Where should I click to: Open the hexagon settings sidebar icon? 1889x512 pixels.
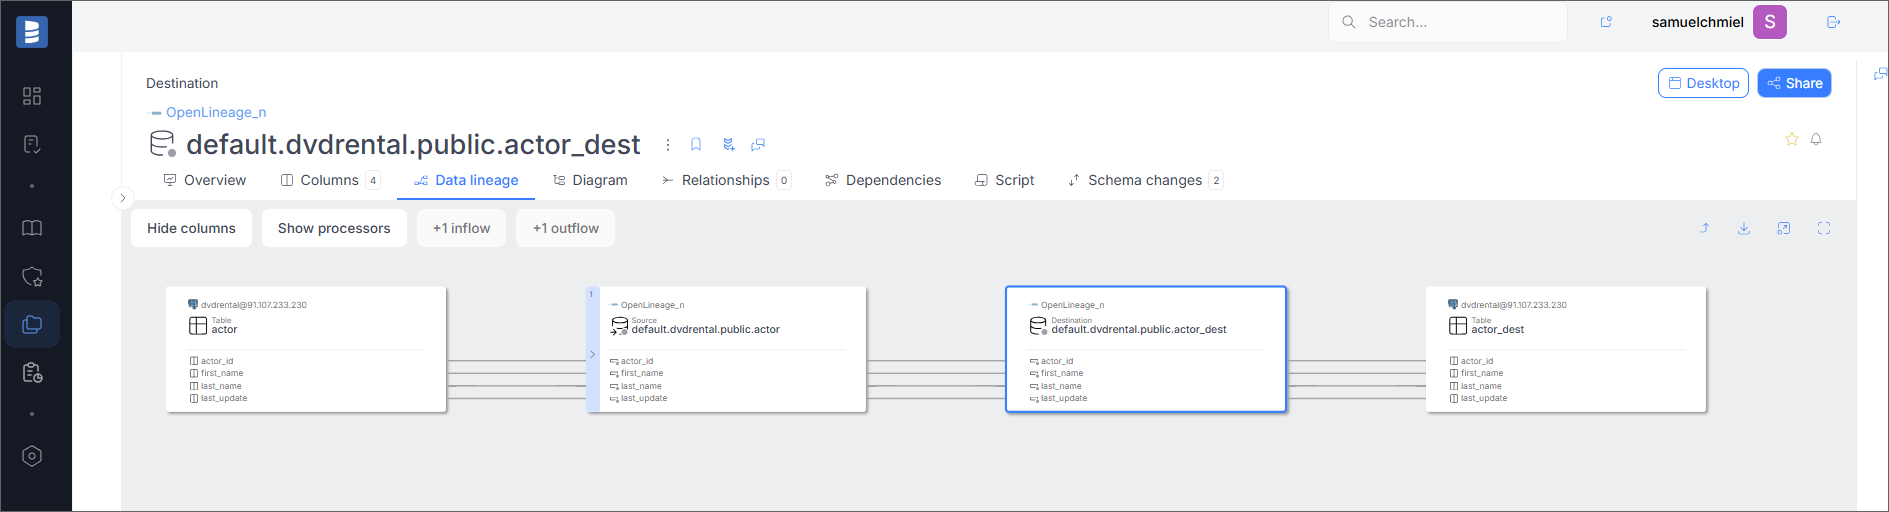click(32, 456)
